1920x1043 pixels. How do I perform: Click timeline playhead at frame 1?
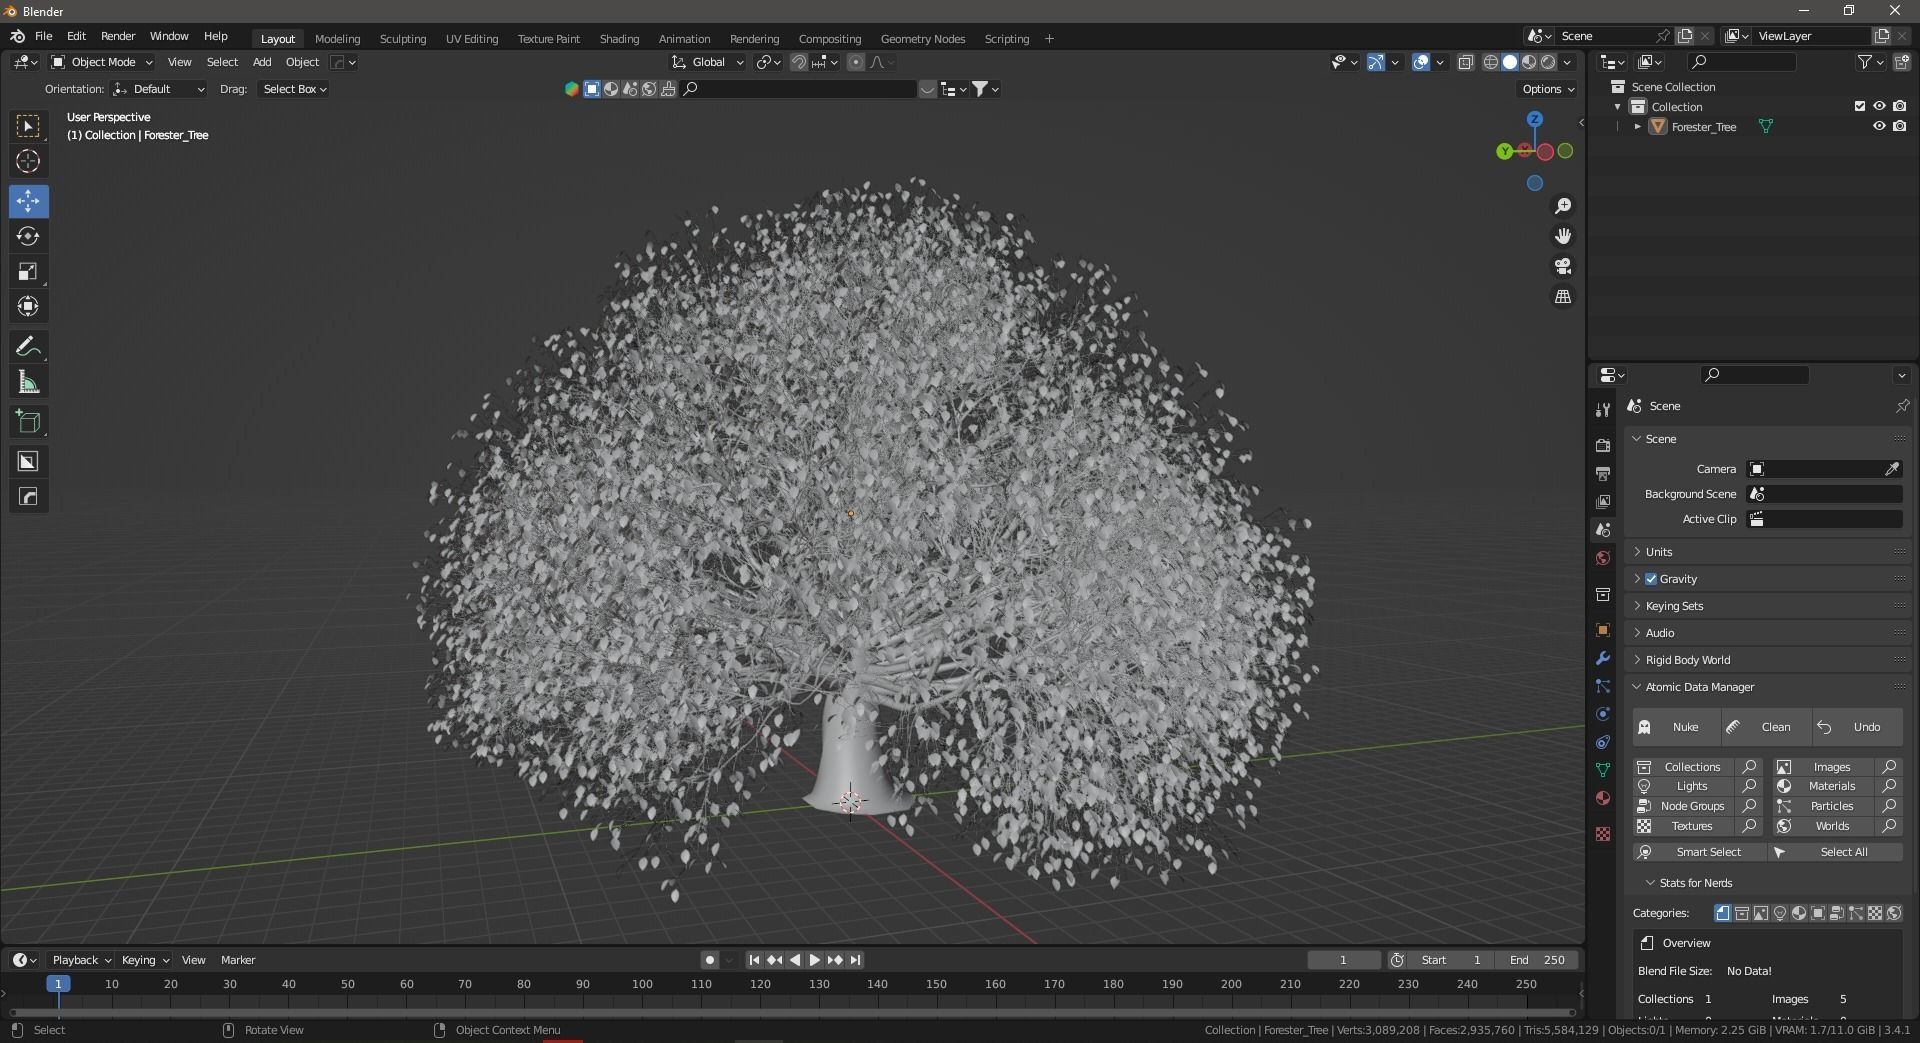[58, 984]
